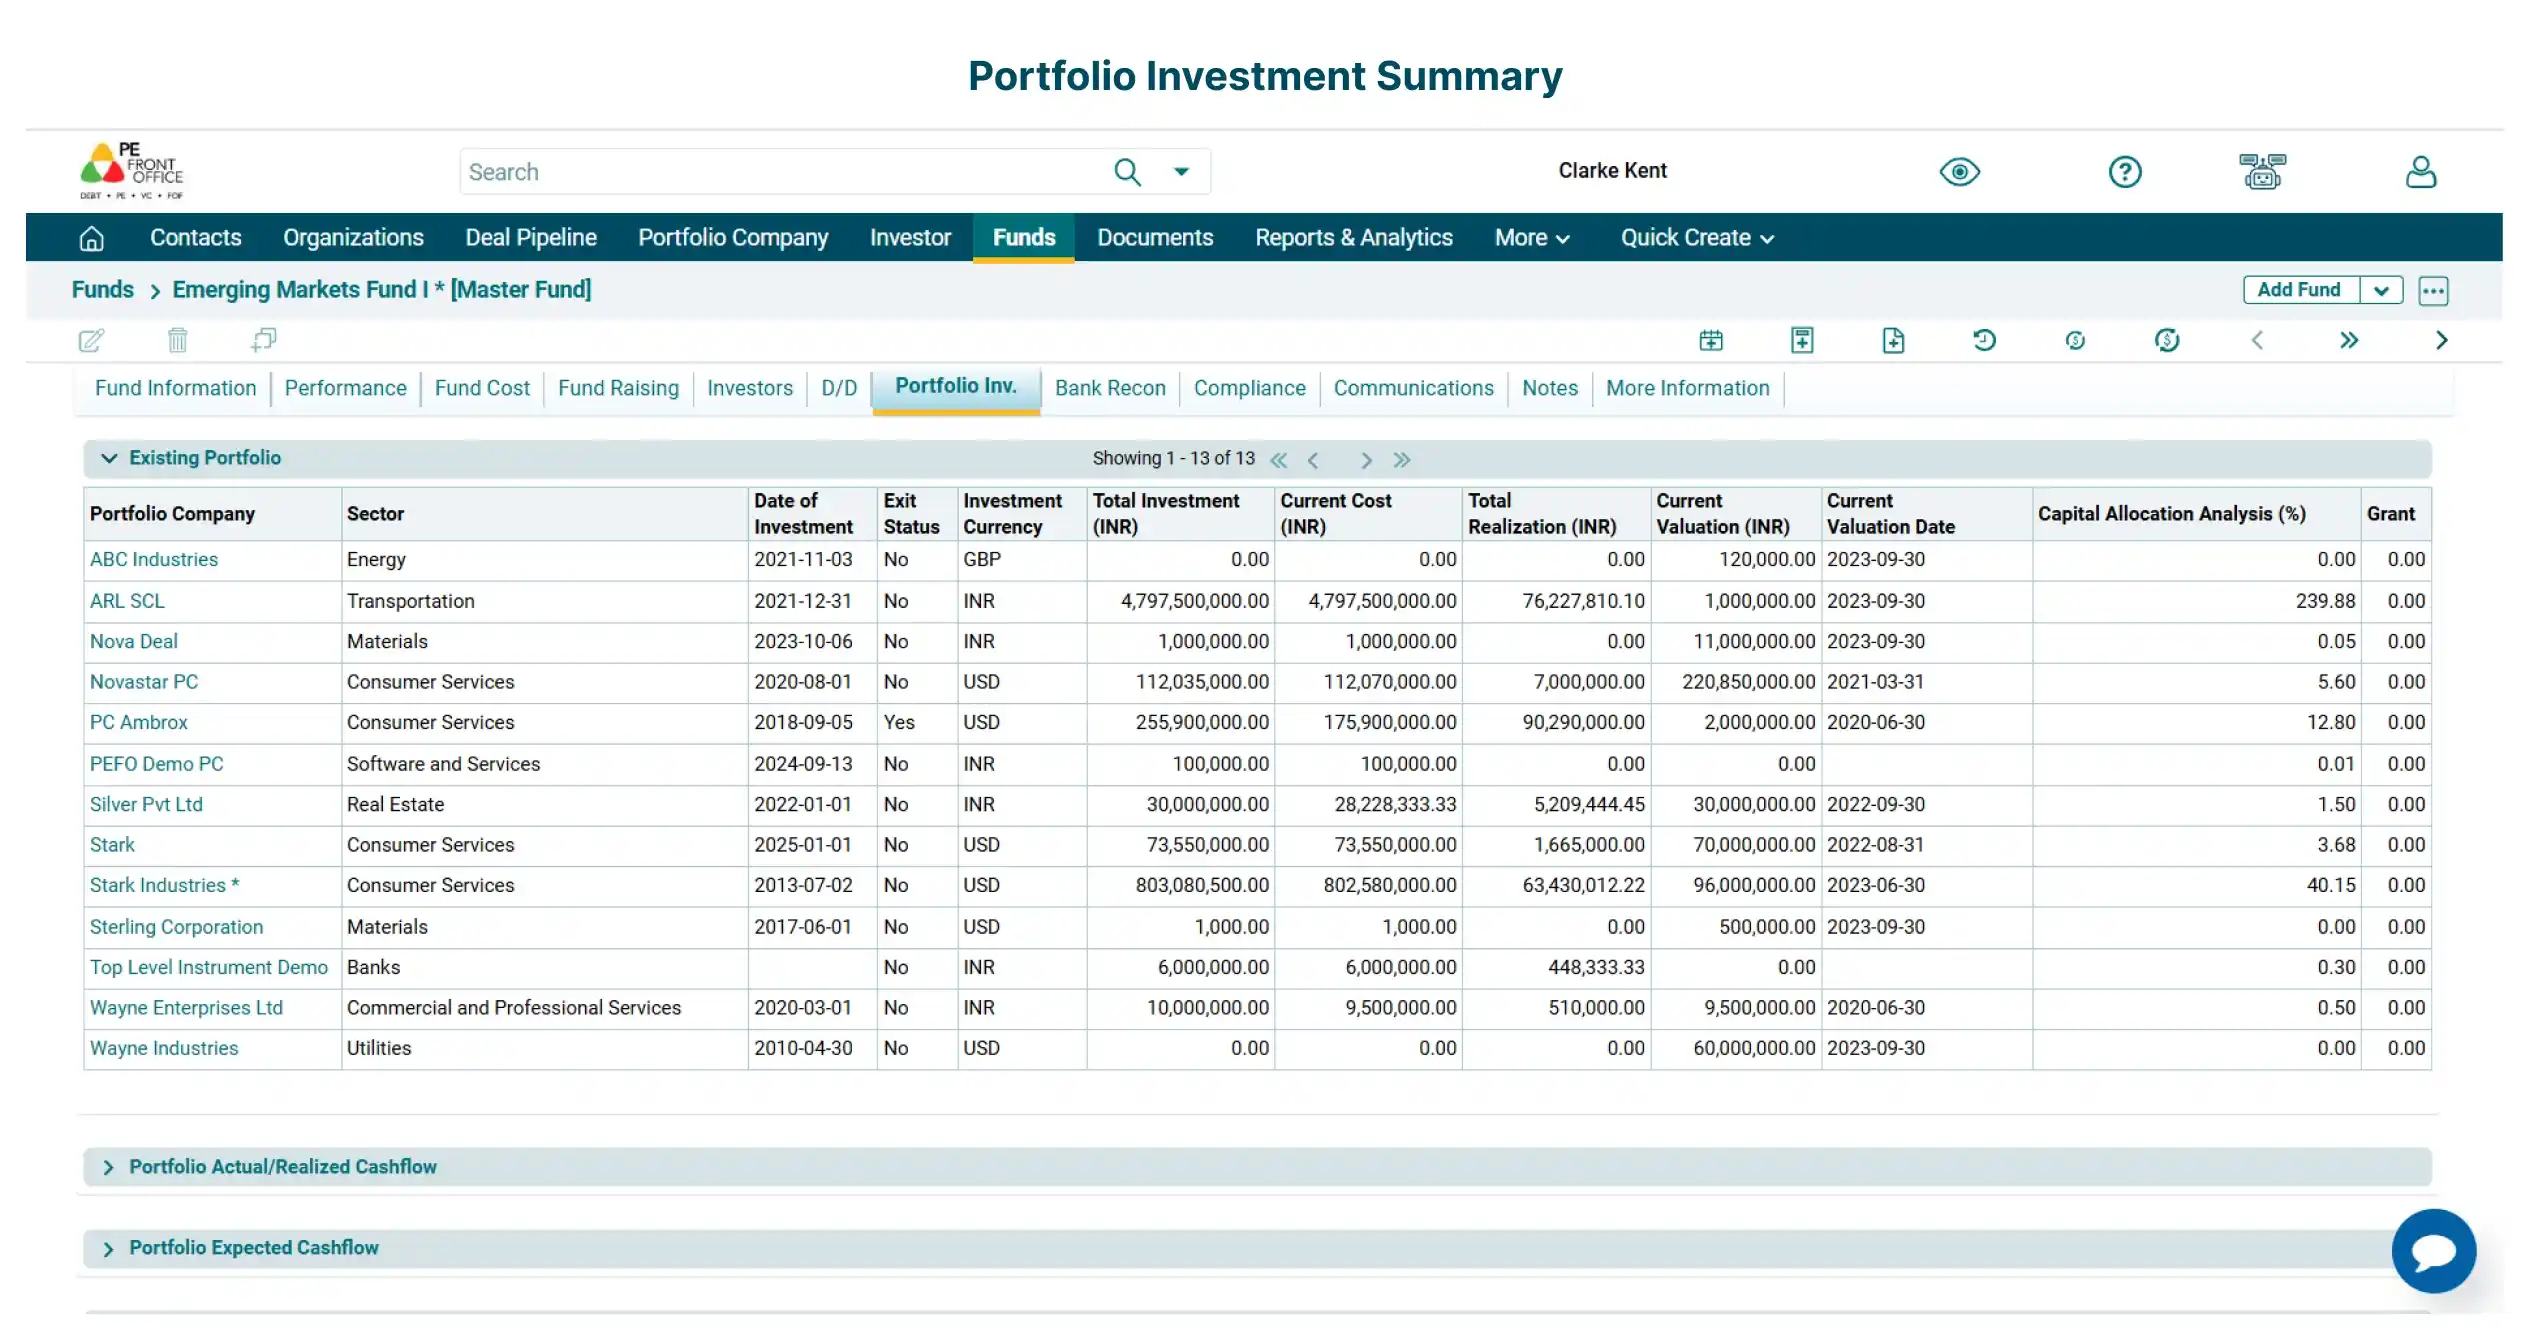Switch to the Fund Raising tab
2530x1330 pixels.
pos(618,389)
